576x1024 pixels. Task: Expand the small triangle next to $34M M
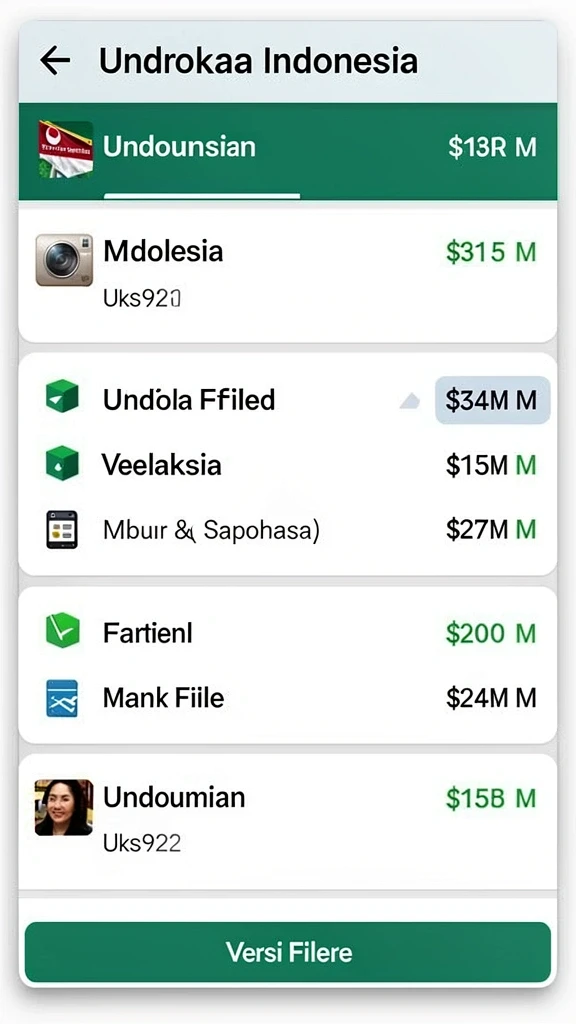point(409,401)
